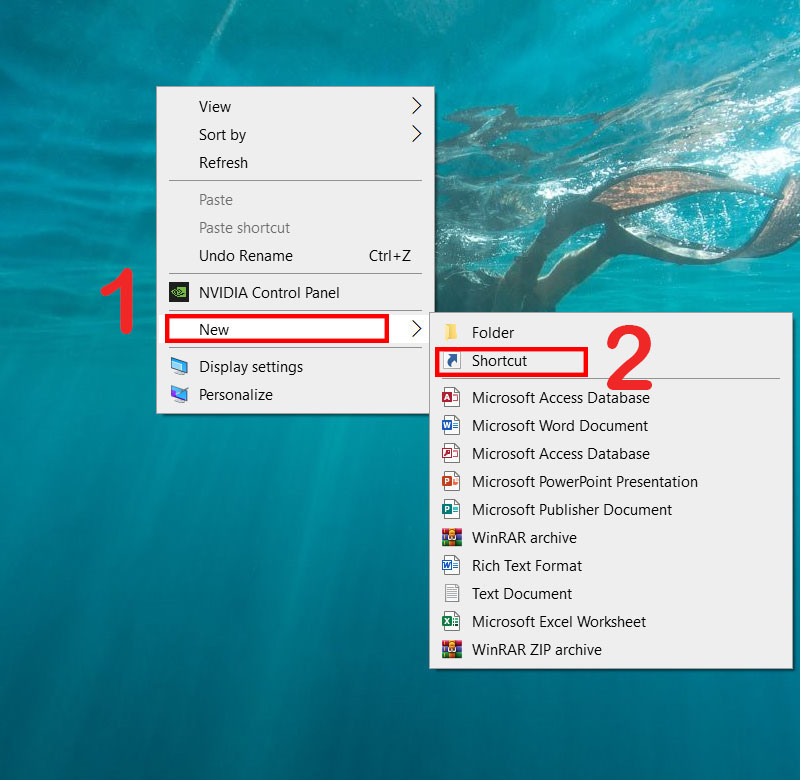Choose the Access Database entry with the red A icon
Image resolution: width=800 pixels, height=780 pixels.
coord(610,397)
